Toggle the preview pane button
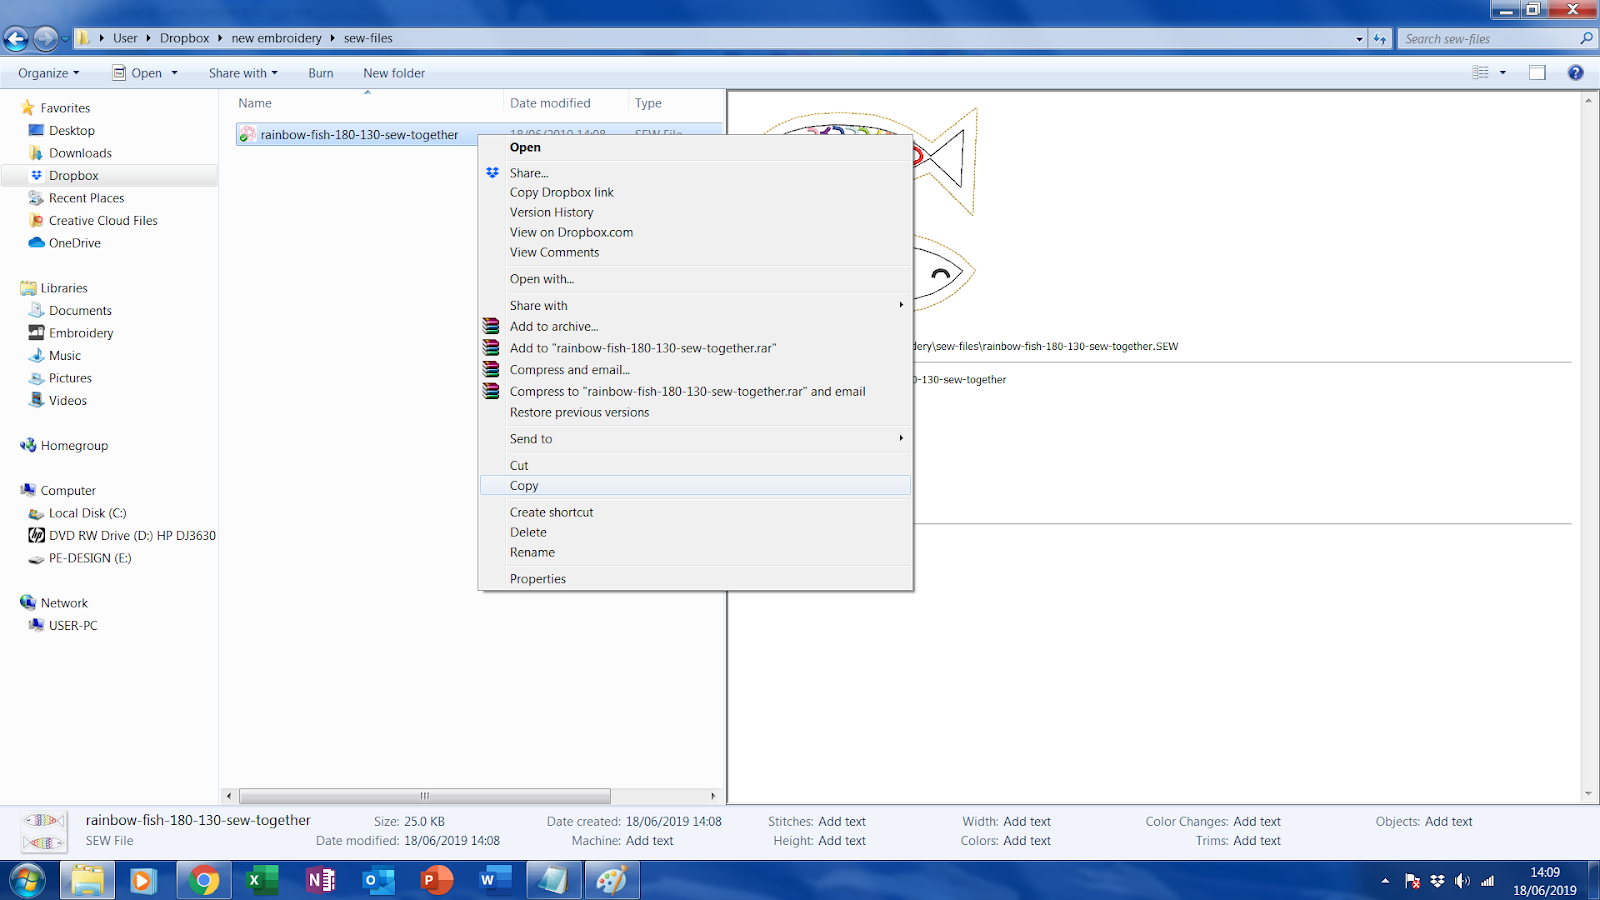Image resolution: width=1600 pixels, height=900 pixels. pyautogui.click(x=1537, y=72)
